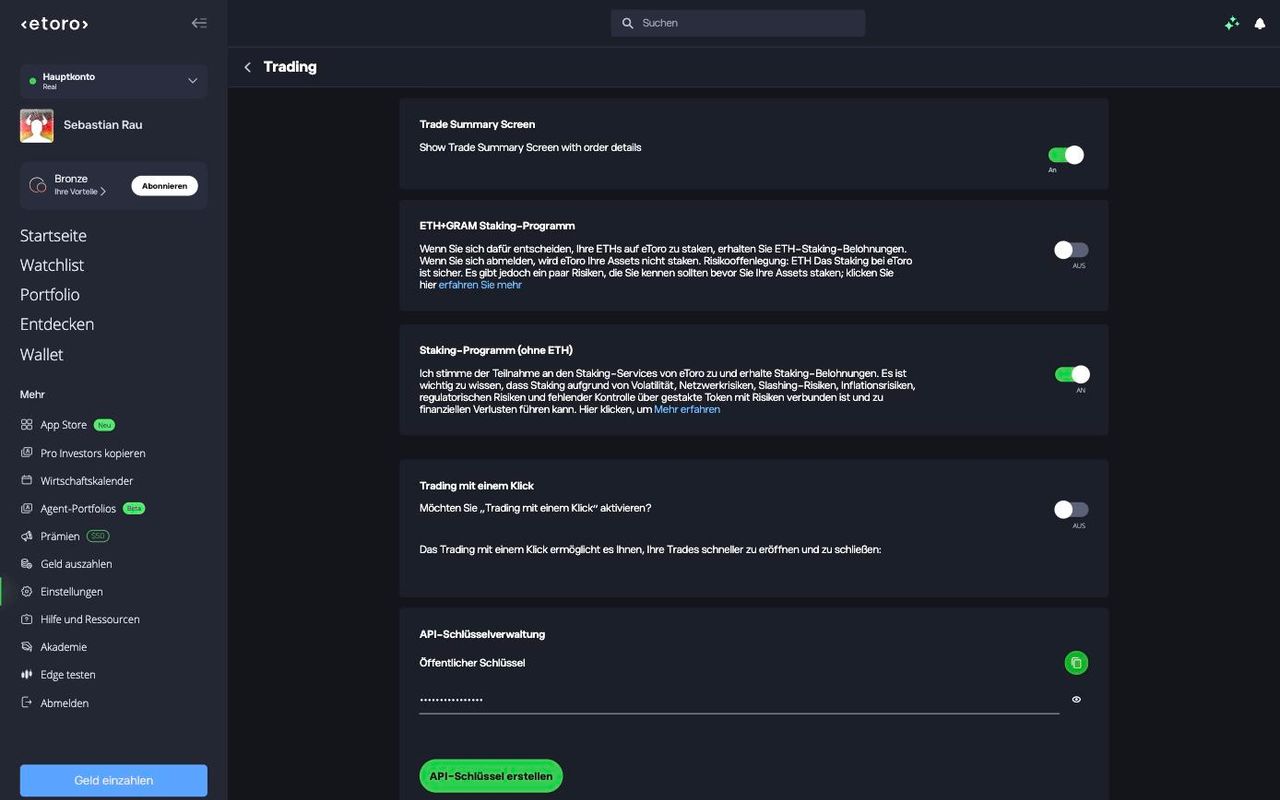The width and height of the screenshot is (1280, 800).
Task: Click the Sebastian Rau username
Action: coord(101,126)
